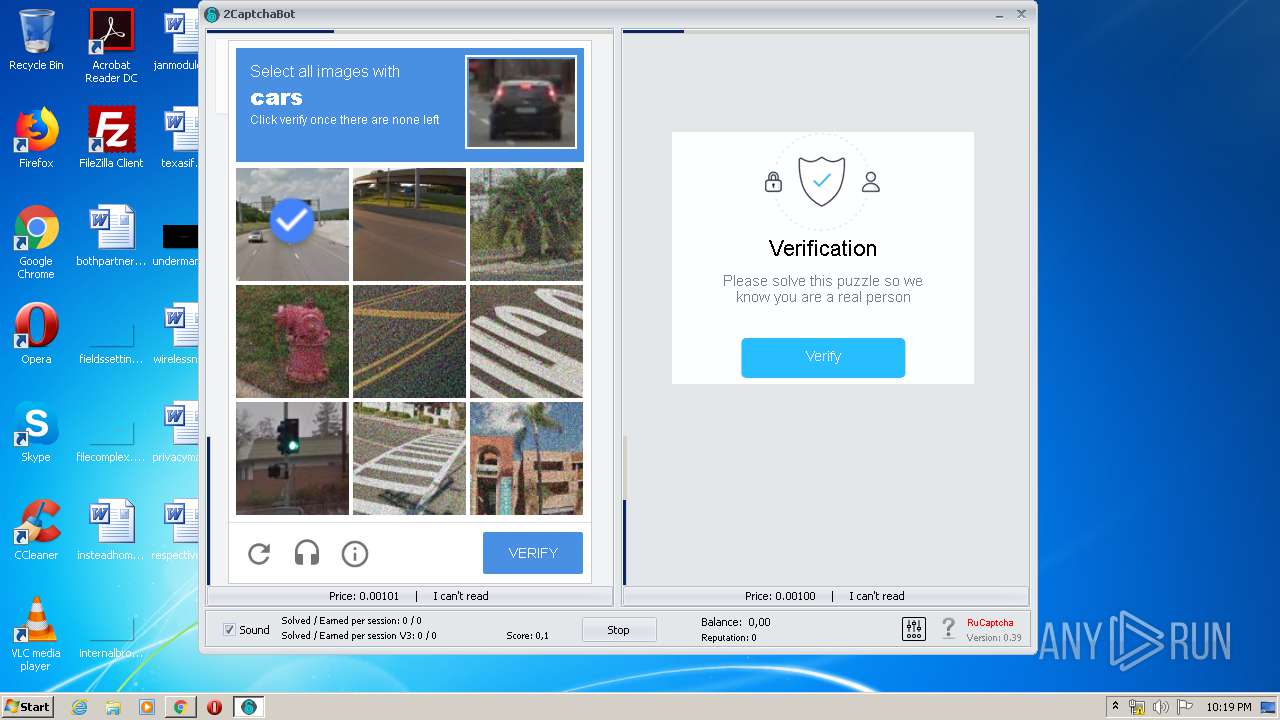Click the volume tray icon
1280x720 pixels.
point(1161,707)
